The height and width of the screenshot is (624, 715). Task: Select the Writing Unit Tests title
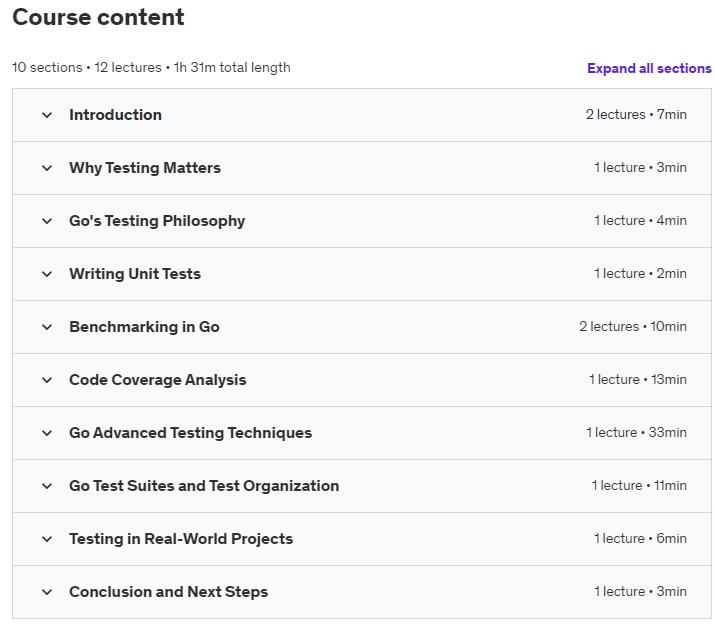(x=135, y=274)
